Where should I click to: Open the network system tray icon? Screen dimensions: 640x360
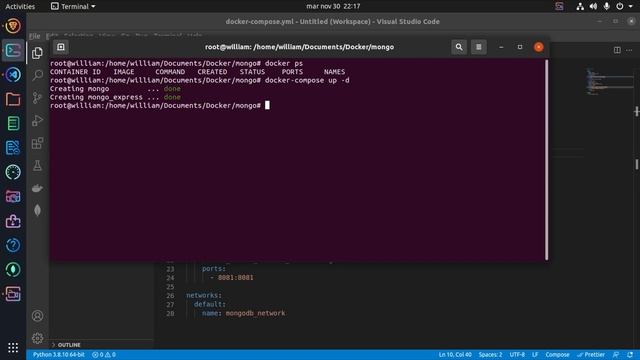[580, 7]
